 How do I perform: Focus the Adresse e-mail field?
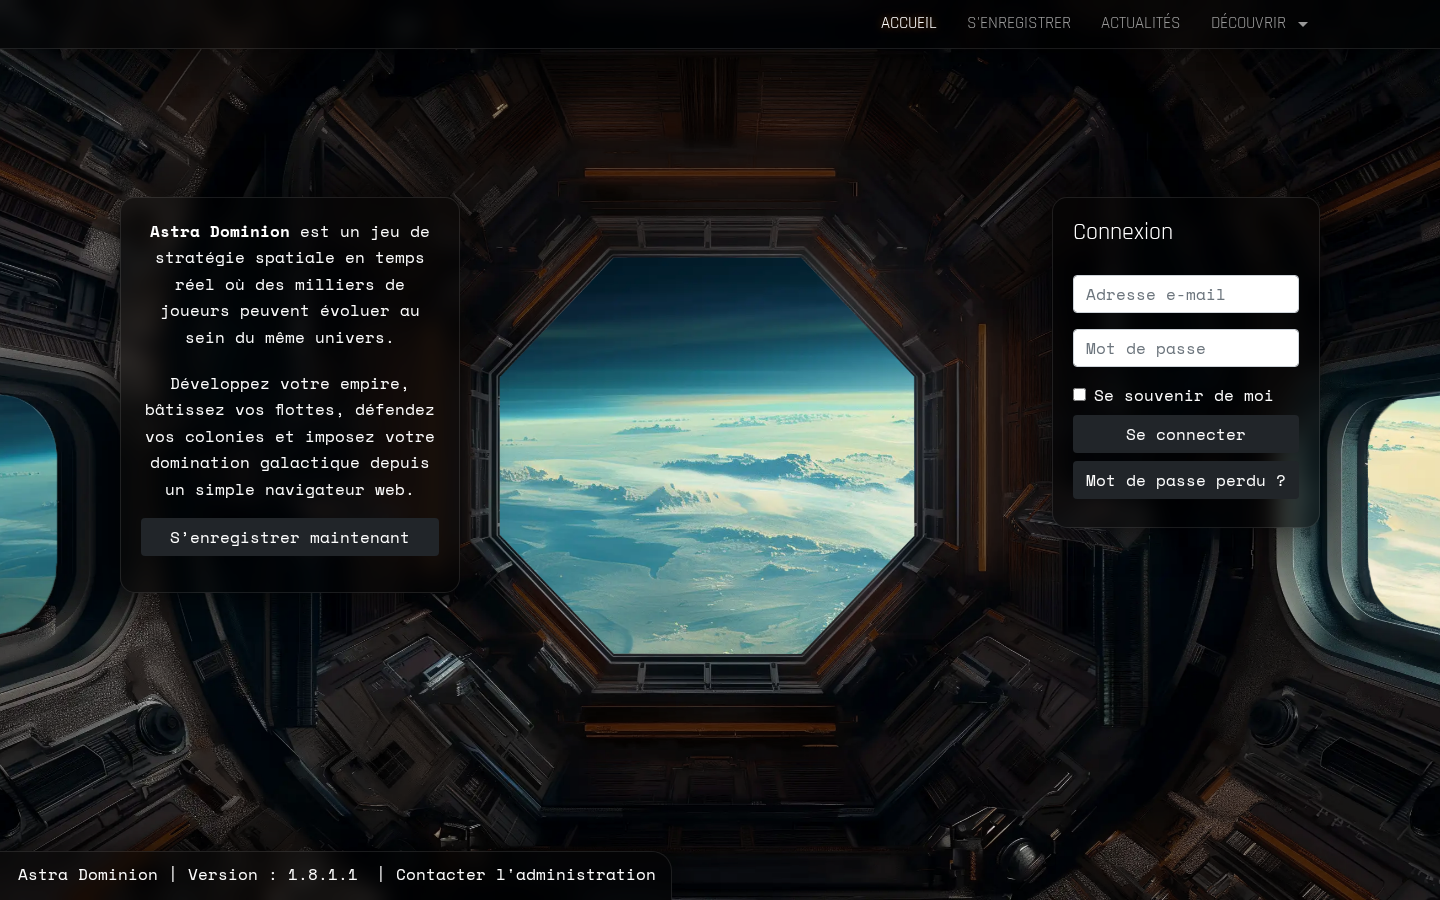[x=1185, y=294]
